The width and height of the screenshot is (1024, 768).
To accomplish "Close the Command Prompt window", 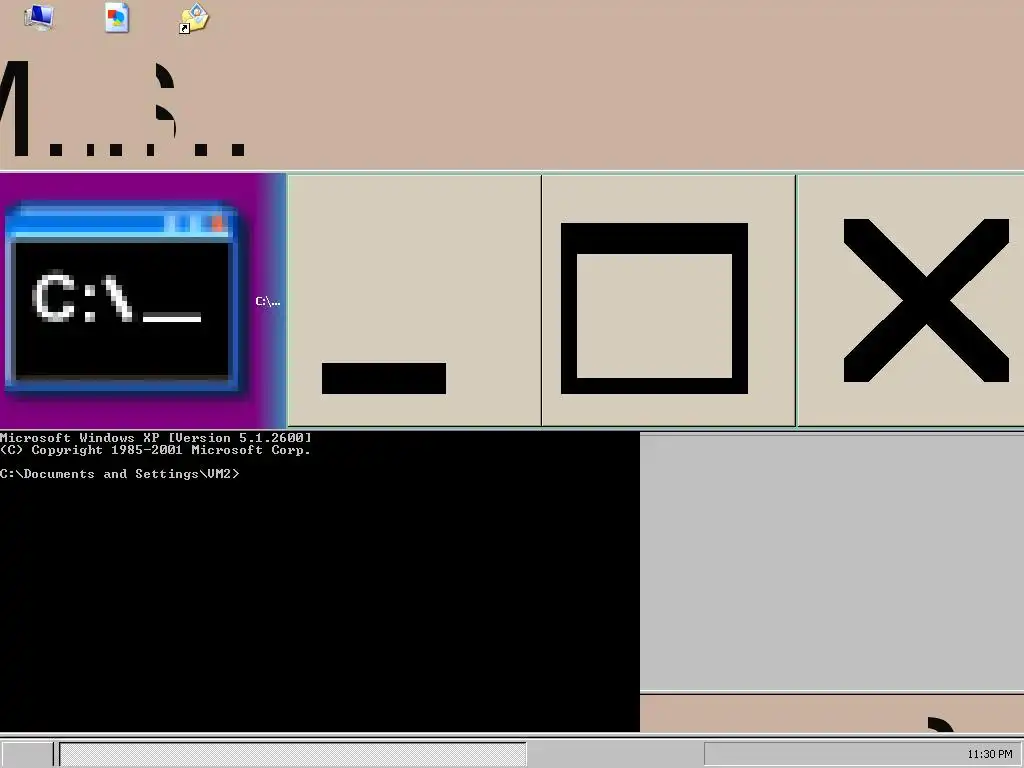I will click(911, 301).
